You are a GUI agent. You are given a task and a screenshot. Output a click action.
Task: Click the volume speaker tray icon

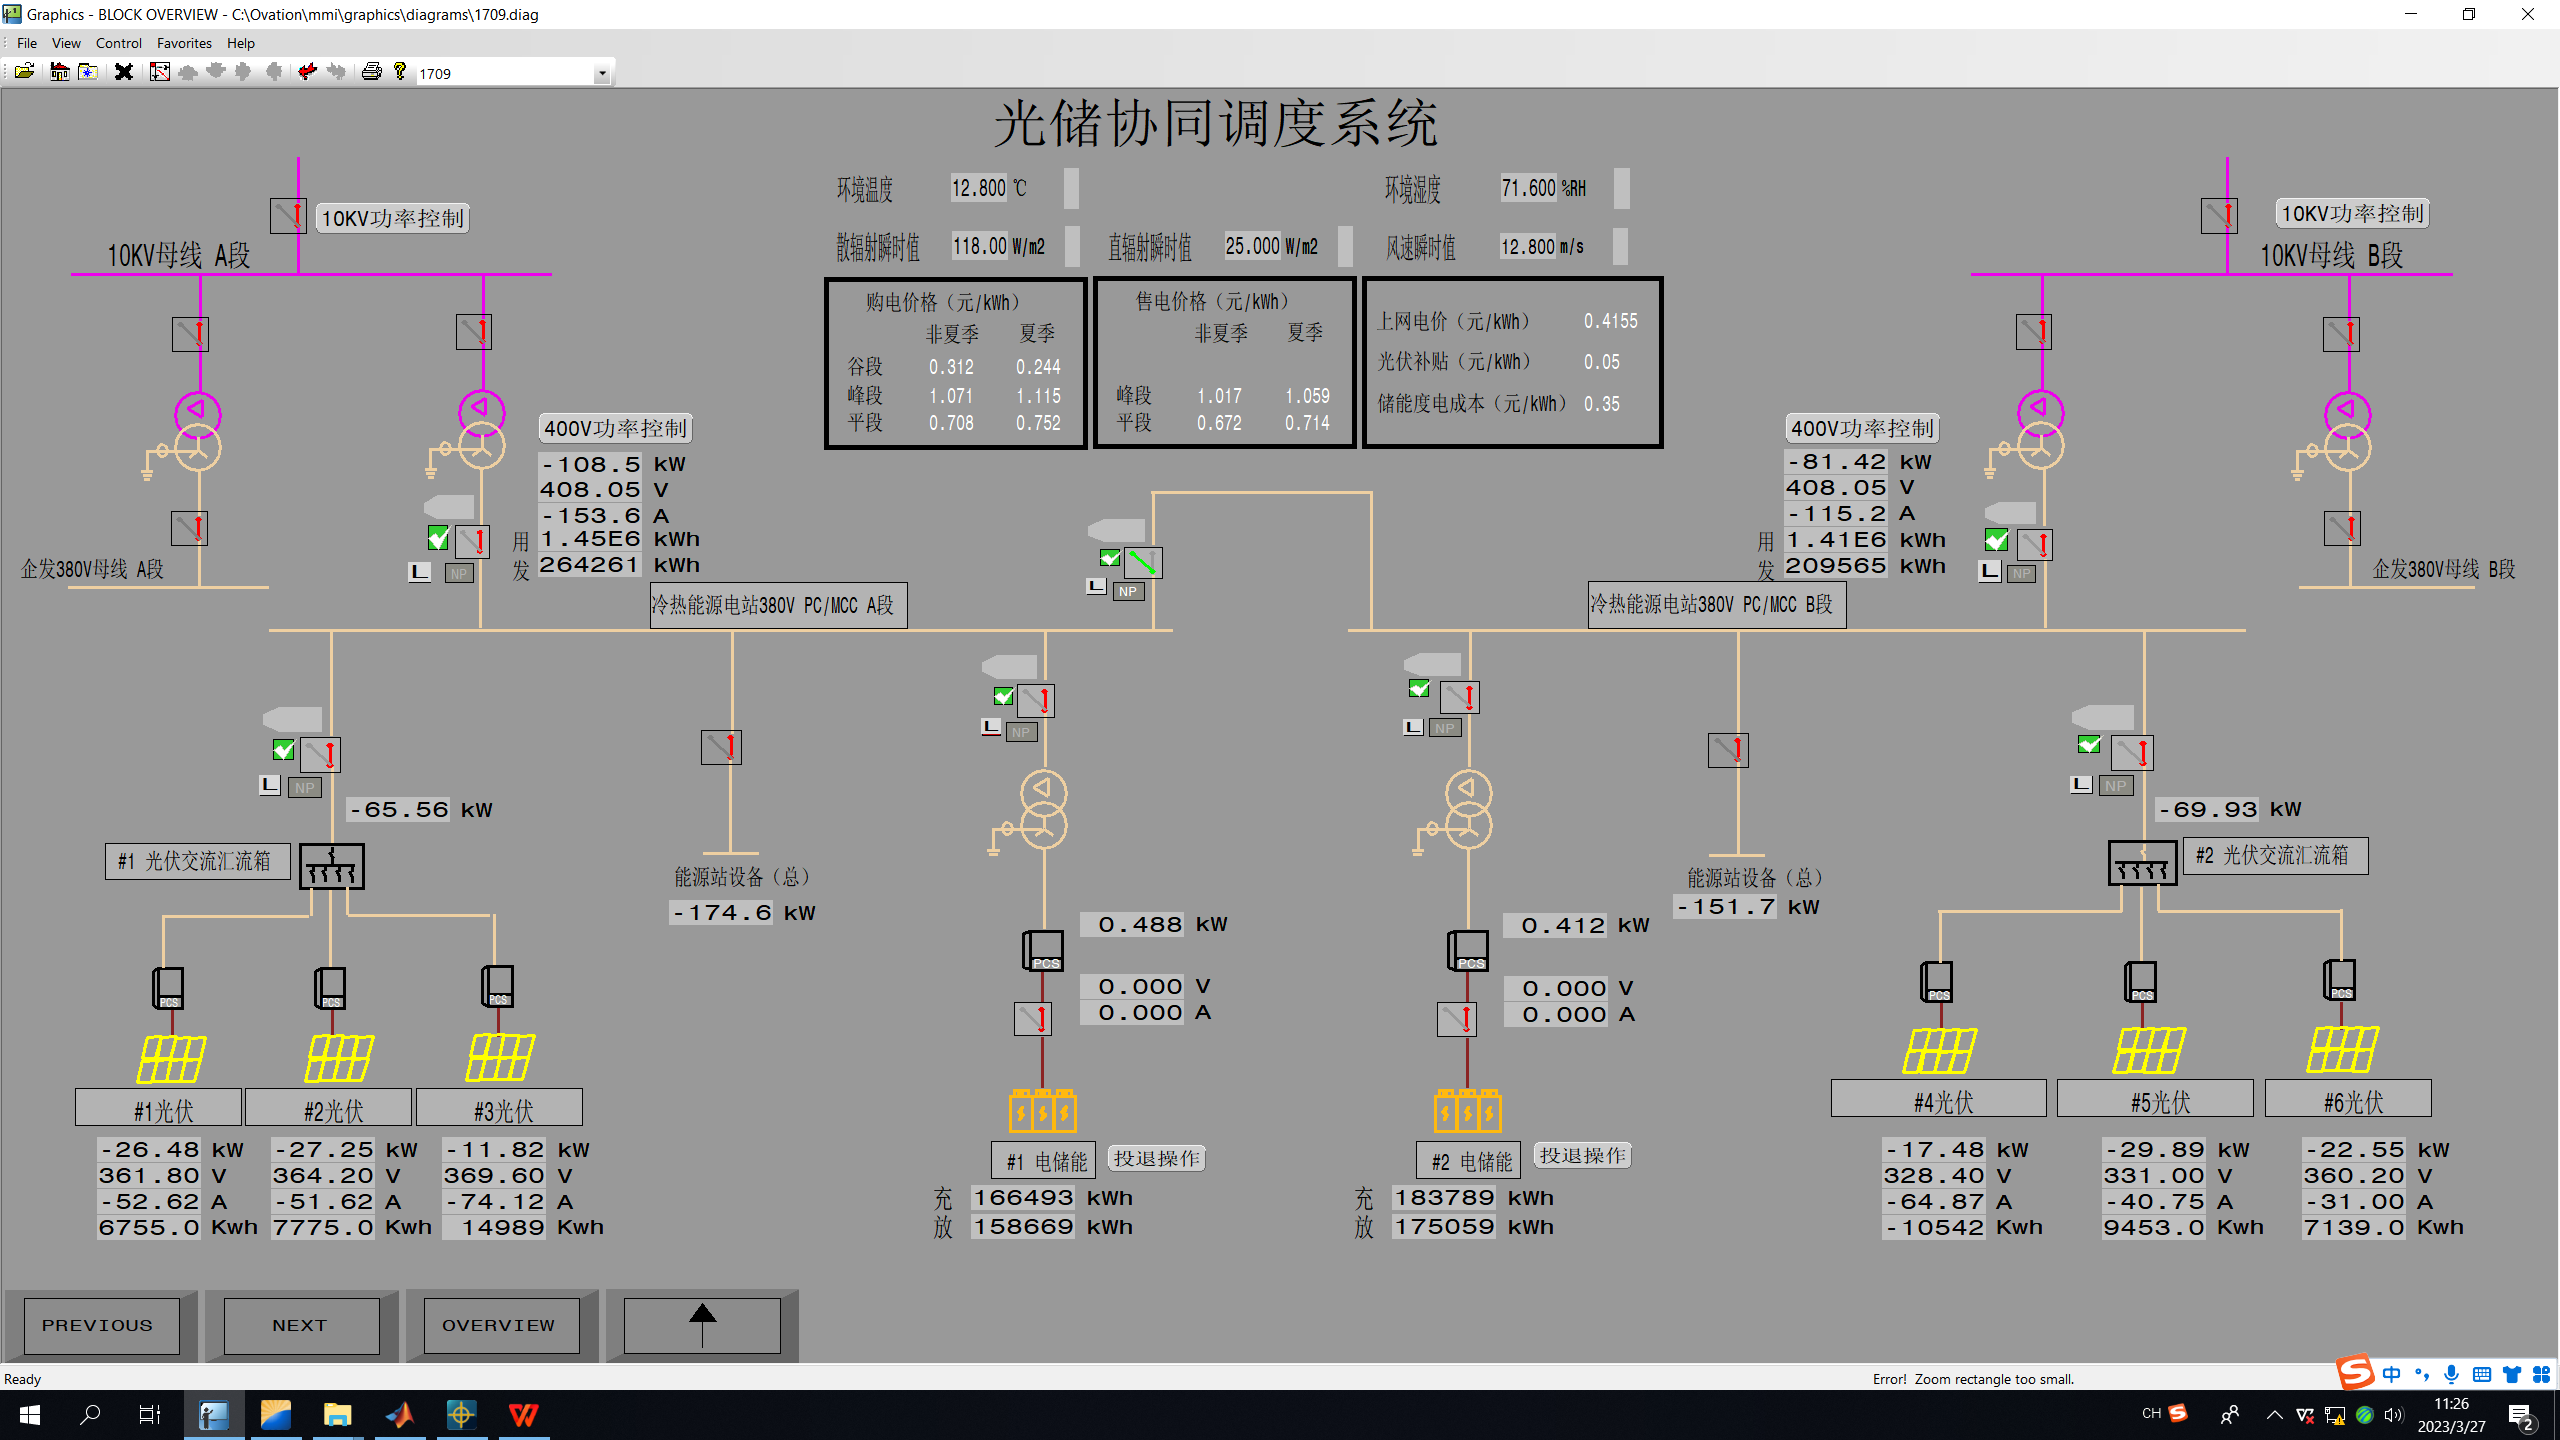(x=2394, y=1414)
